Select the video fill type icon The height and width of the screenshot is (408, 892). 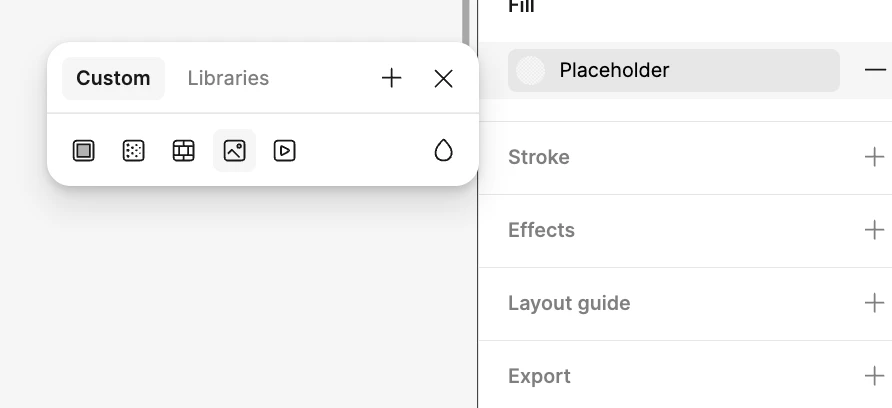pos(285,151)
